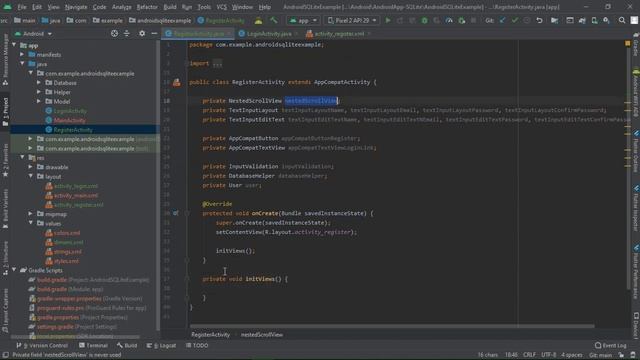Open the TODO tool window
The width and height of the screenshot is (640, 360).
click(x=197, y=345)
